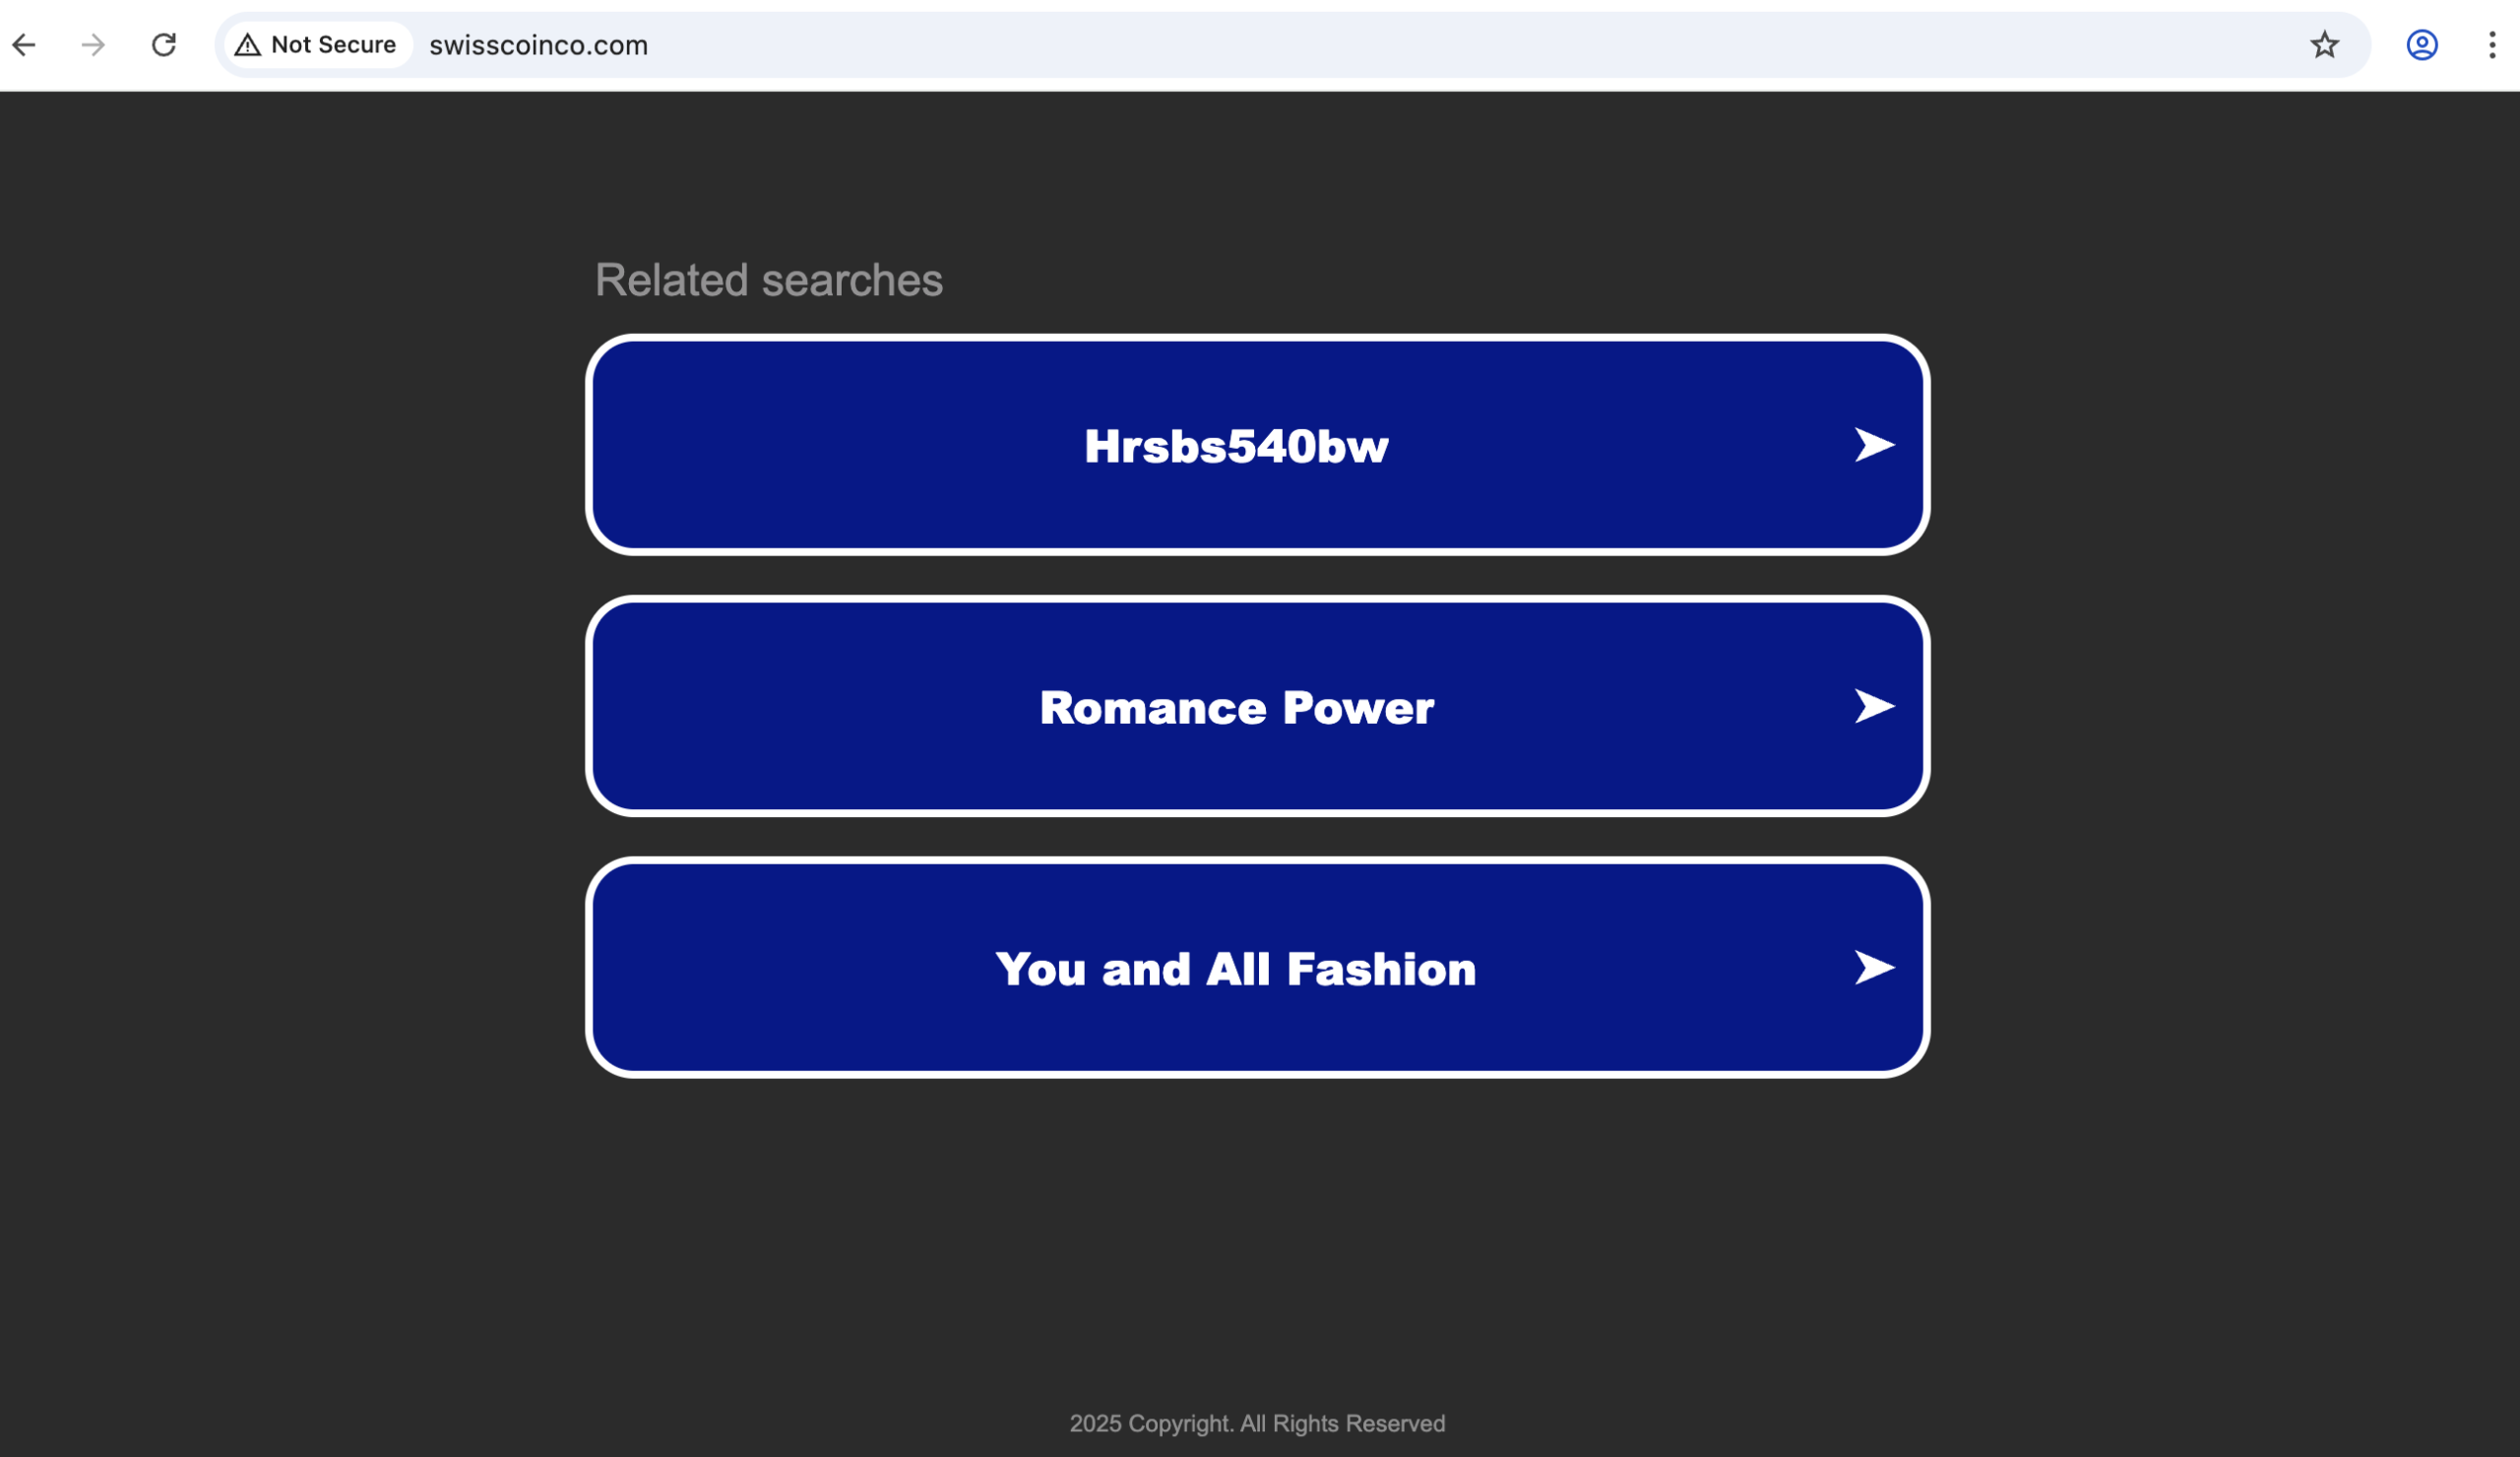Screen dimensions: 2520x1457
Task: Open the browser profile icon
Action: click(2421, 45)
